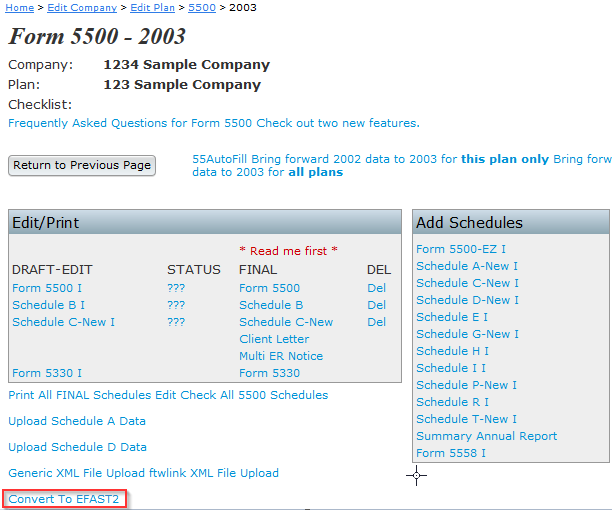Viewport: 612px width, 510px height.
Task: Open FINAL Form 5500
Action: tap(269, 288)
